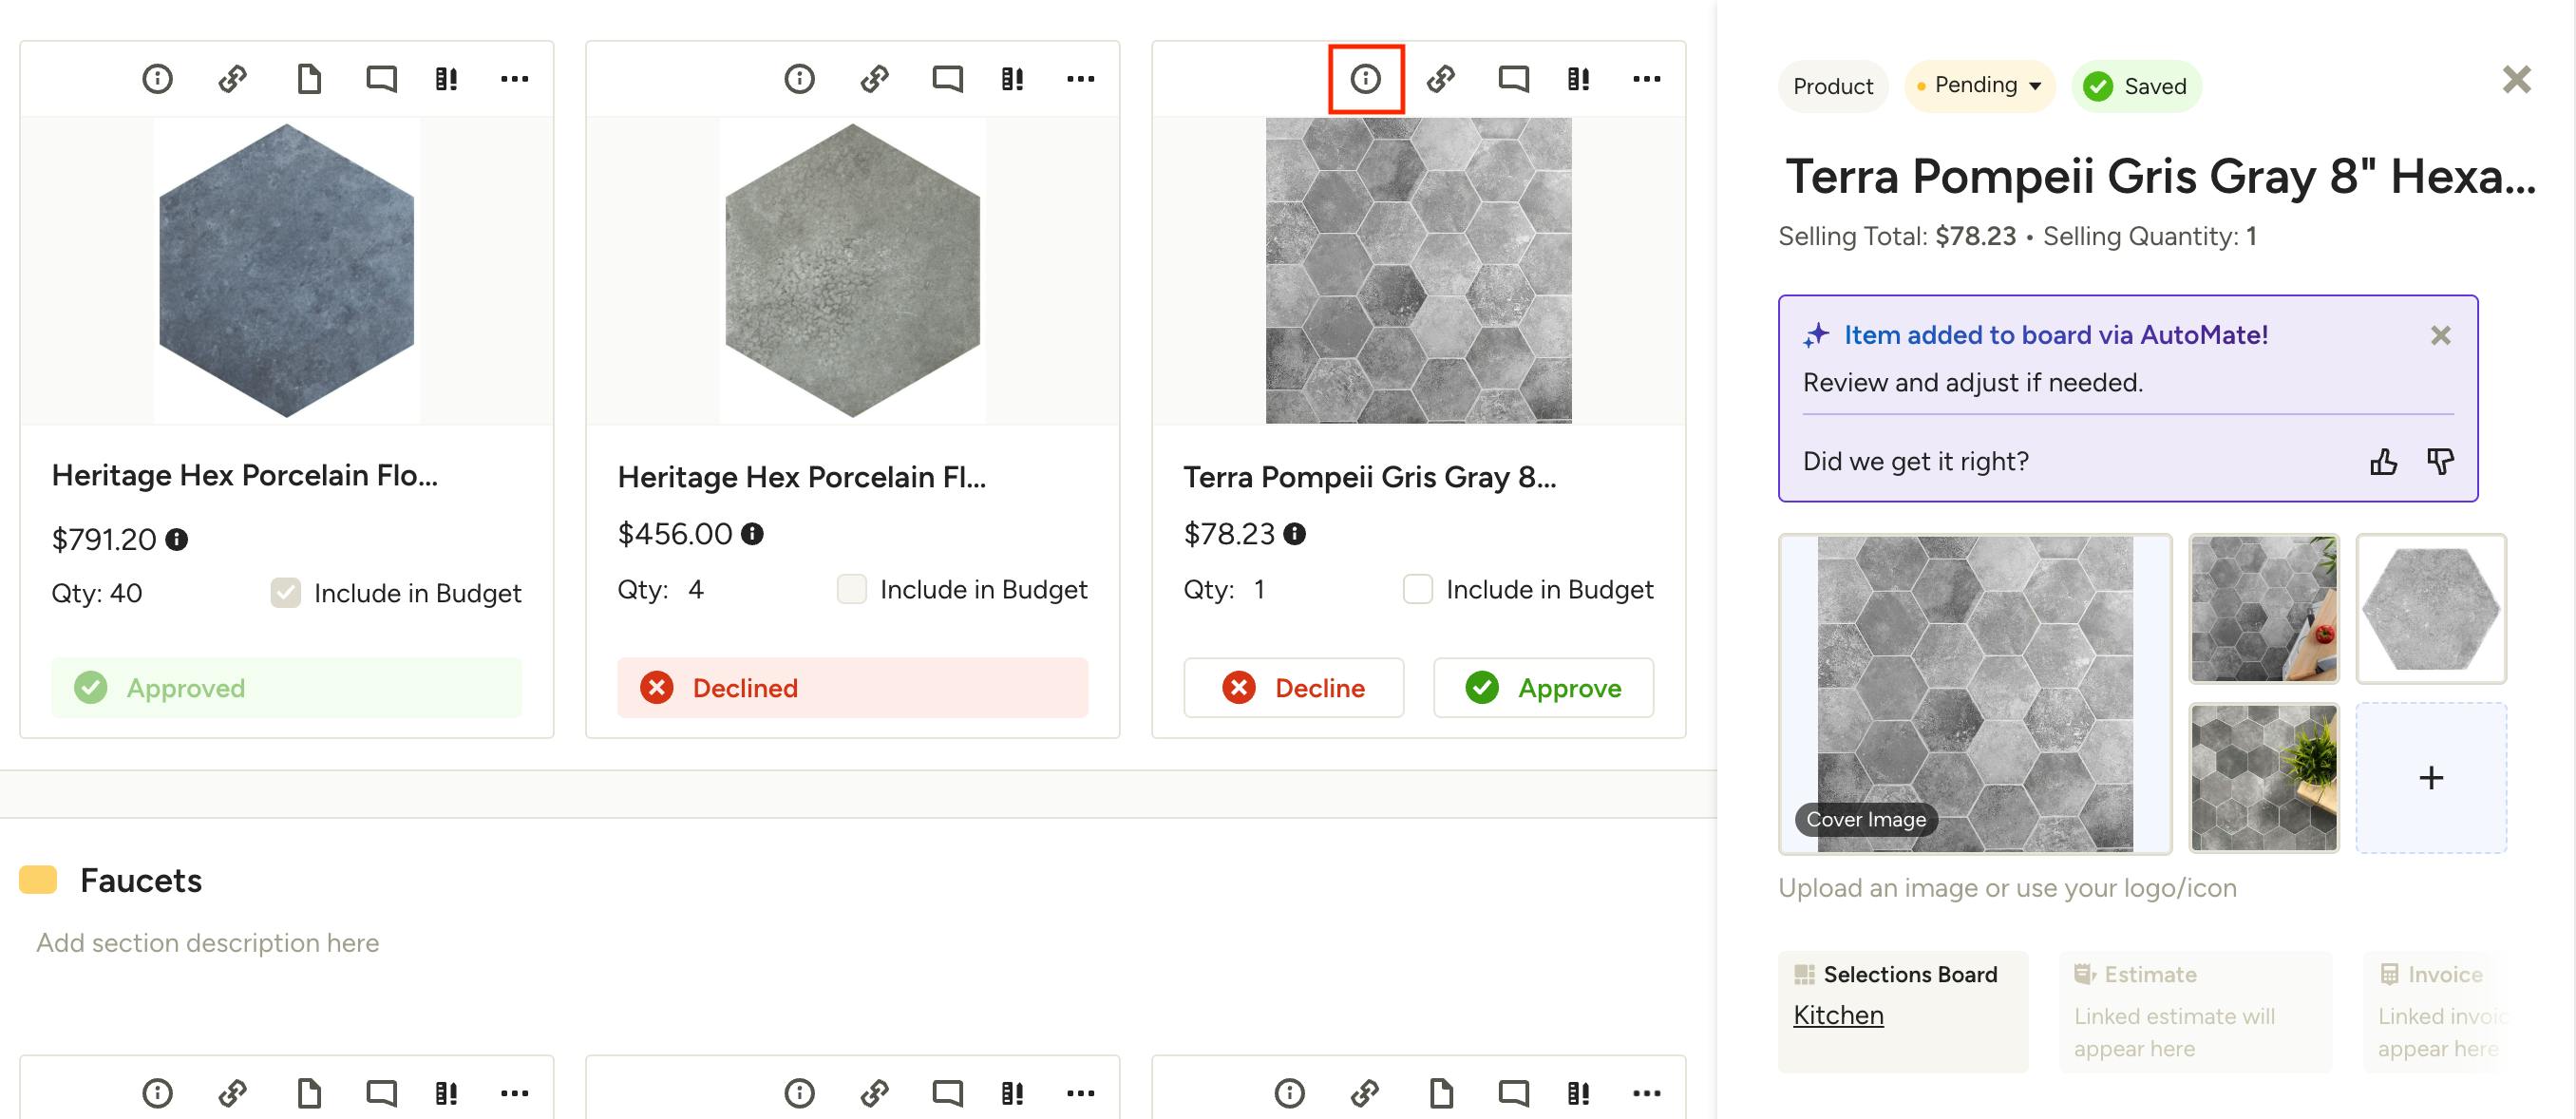
Task: Open three-dot menu on first Heritage card
Action: click(x=514, y=78)
